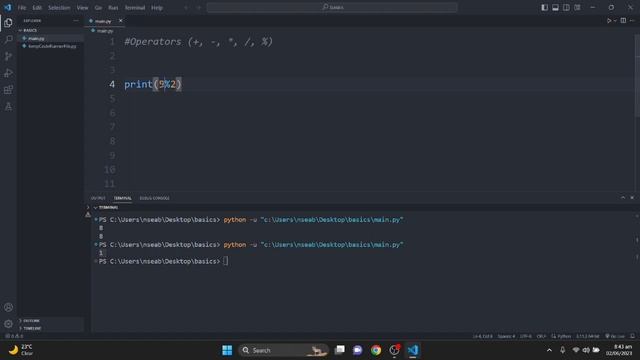This screenshot has width=640, height=360.
Task: Open the Help menu
Action: 157,7
